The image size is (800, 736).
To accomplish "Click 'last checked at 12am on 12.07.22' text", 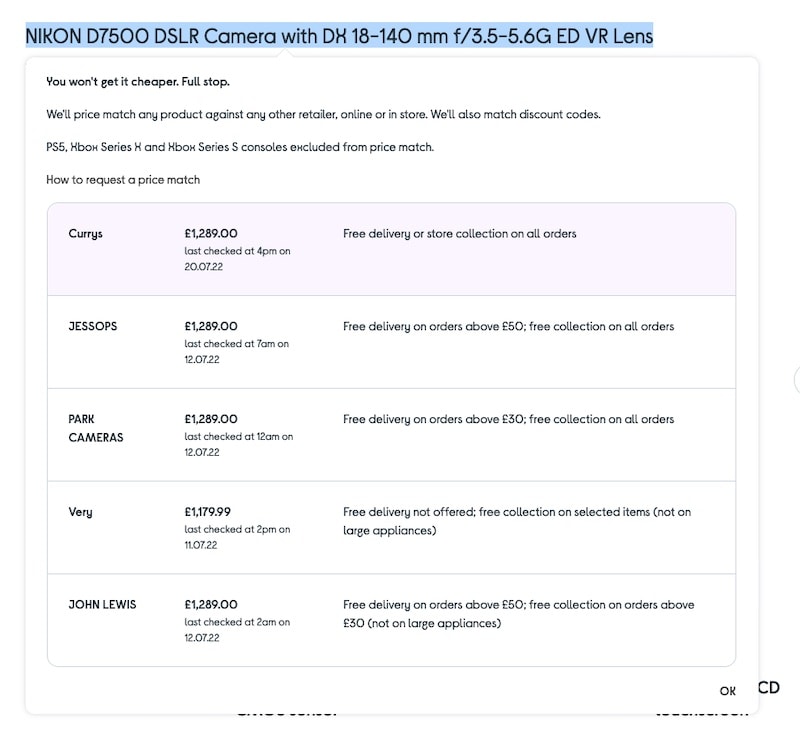I will (239, 444).
